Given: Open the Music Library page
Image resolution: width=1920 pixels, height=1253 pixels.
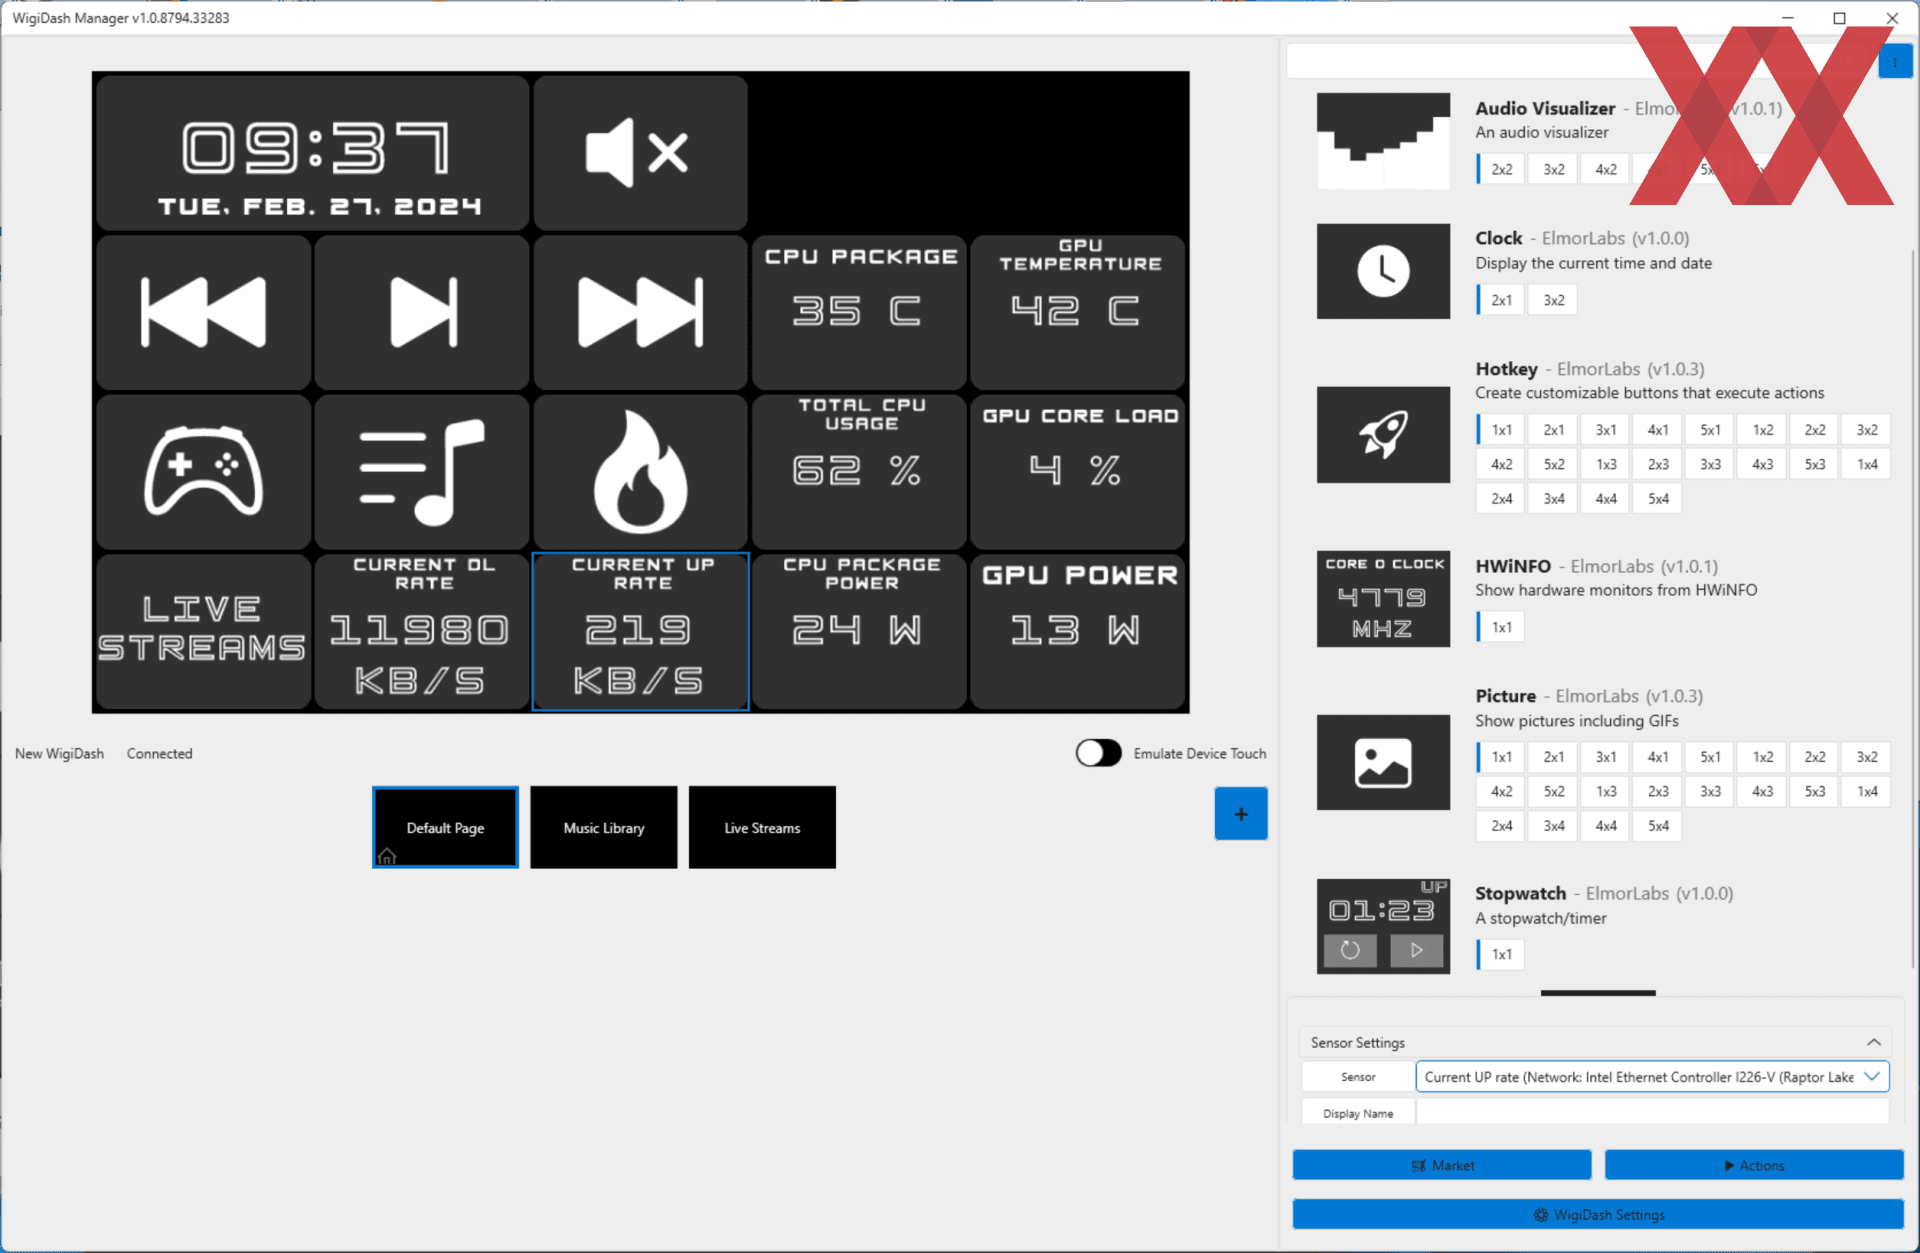Looking at the screenshot, I should (x=603, y=827).
